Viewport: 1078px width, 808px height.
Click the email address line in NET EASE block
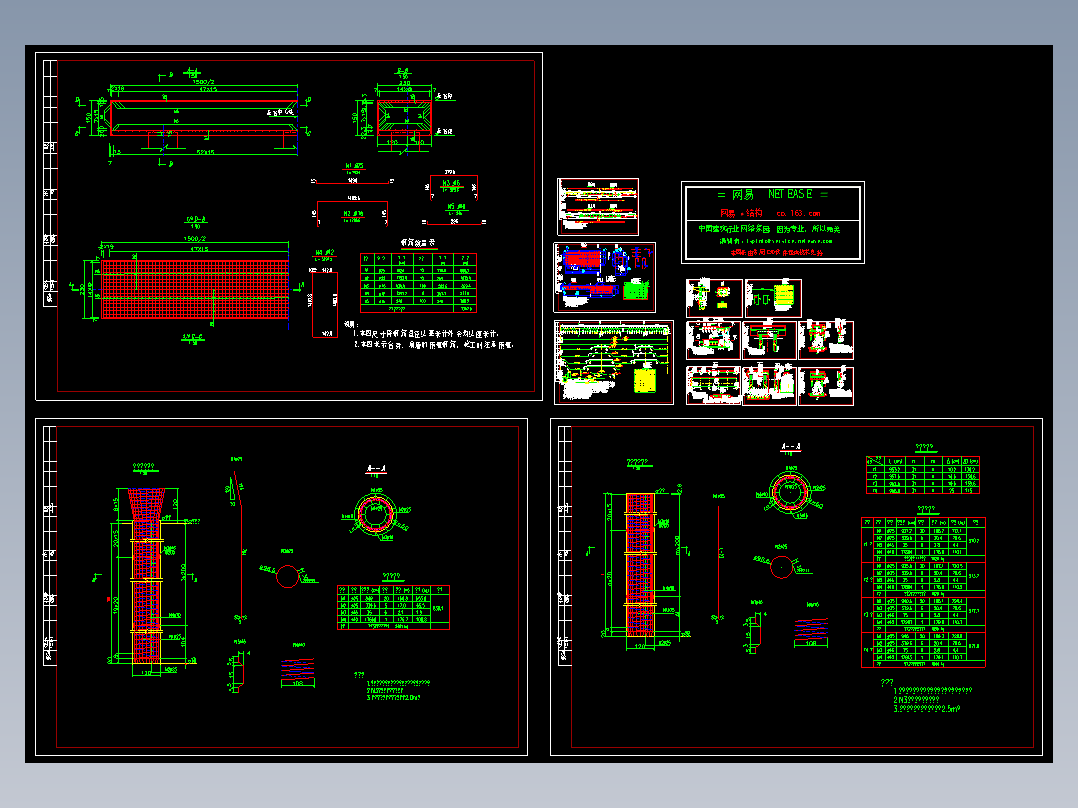(x=776, y=241)
